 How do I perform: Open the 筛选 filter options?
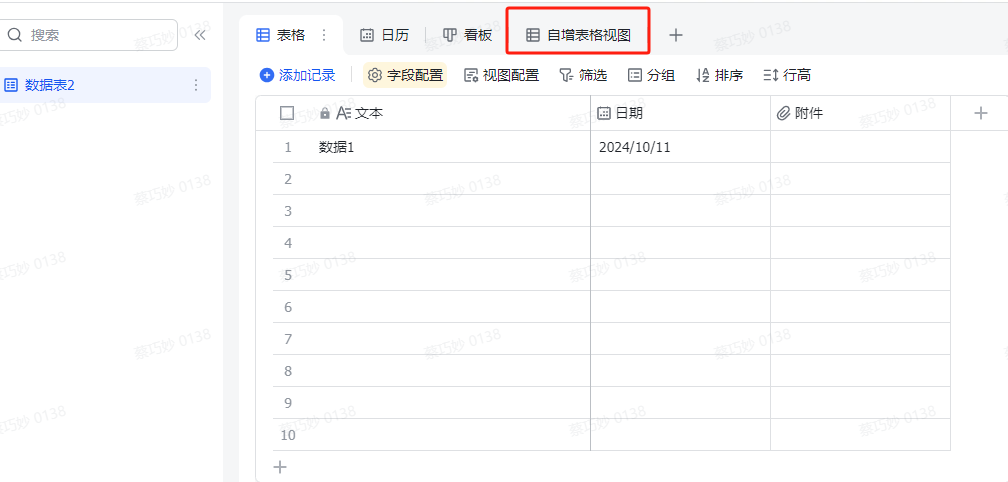click(583, 75)
